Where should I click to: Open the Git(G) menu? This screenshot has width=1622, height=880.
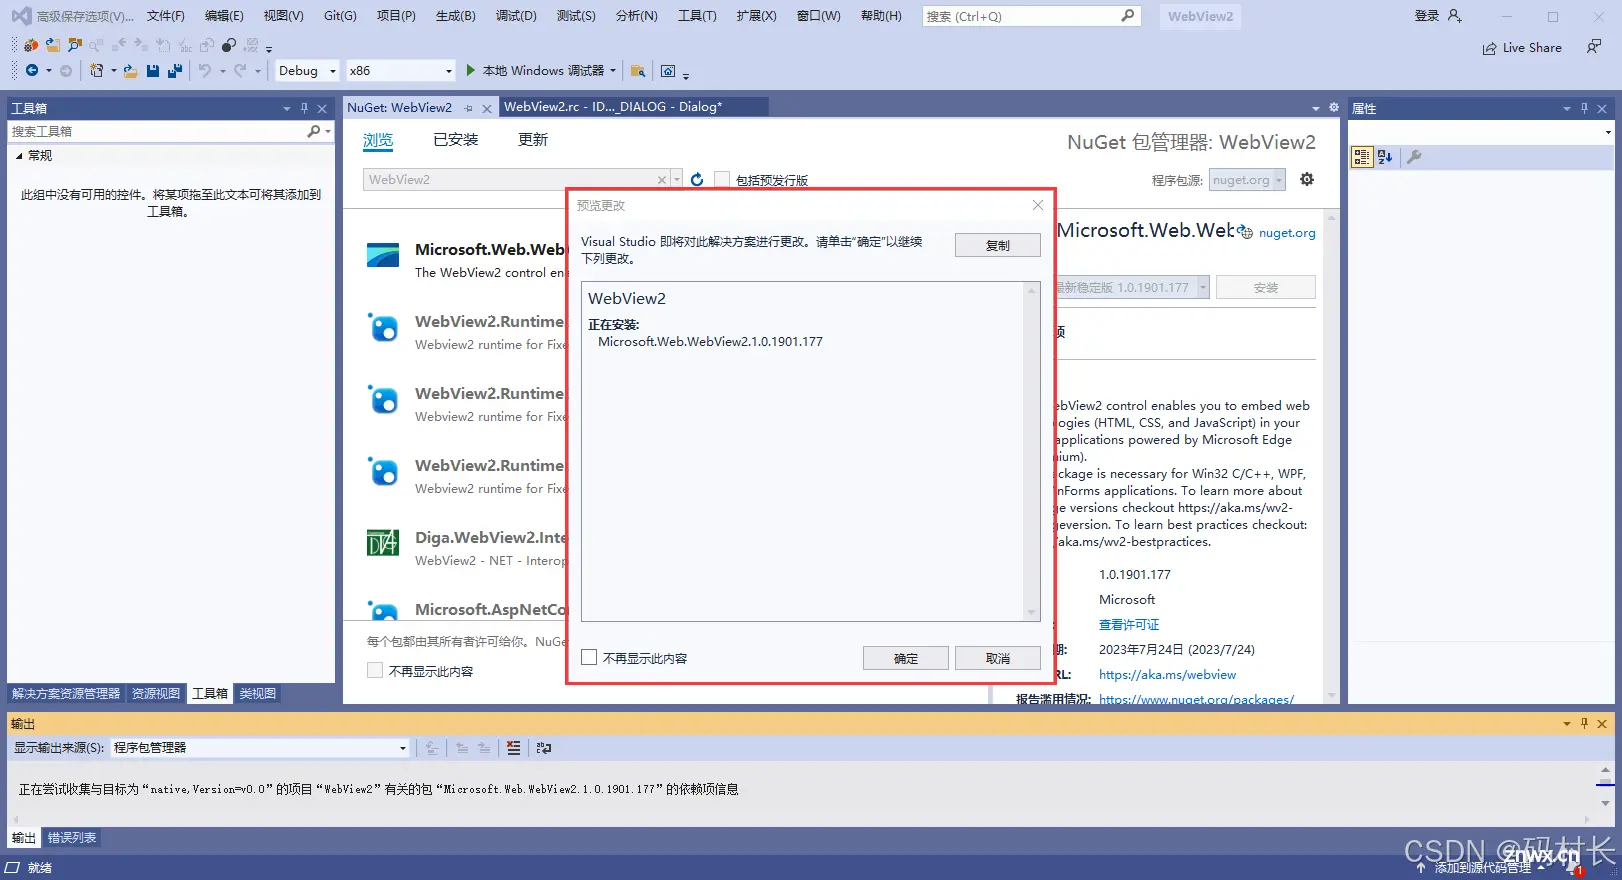[340, 16]
